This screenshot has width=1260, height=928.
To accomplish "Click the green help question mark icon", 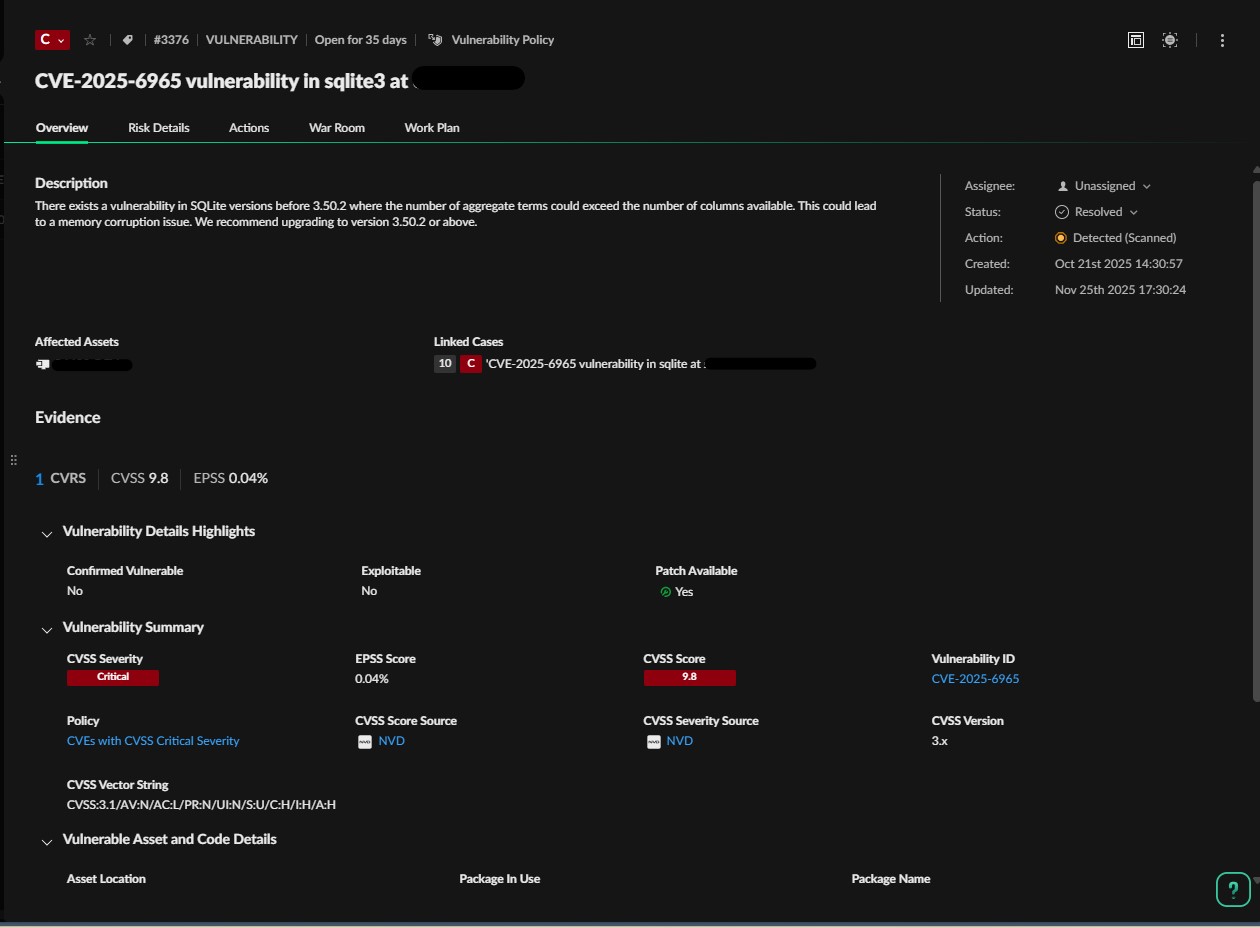I will (1233, 889).
